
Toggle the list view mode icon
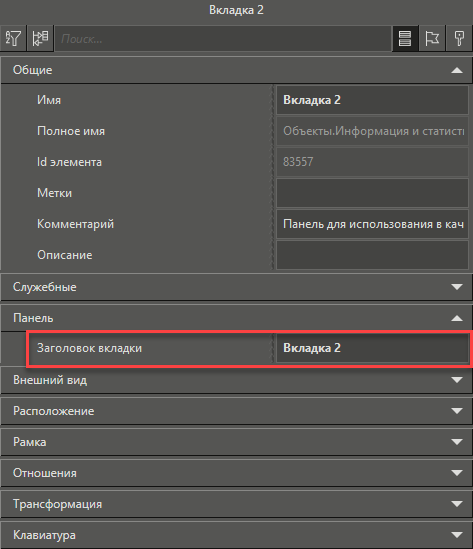[x=405, y=38]
